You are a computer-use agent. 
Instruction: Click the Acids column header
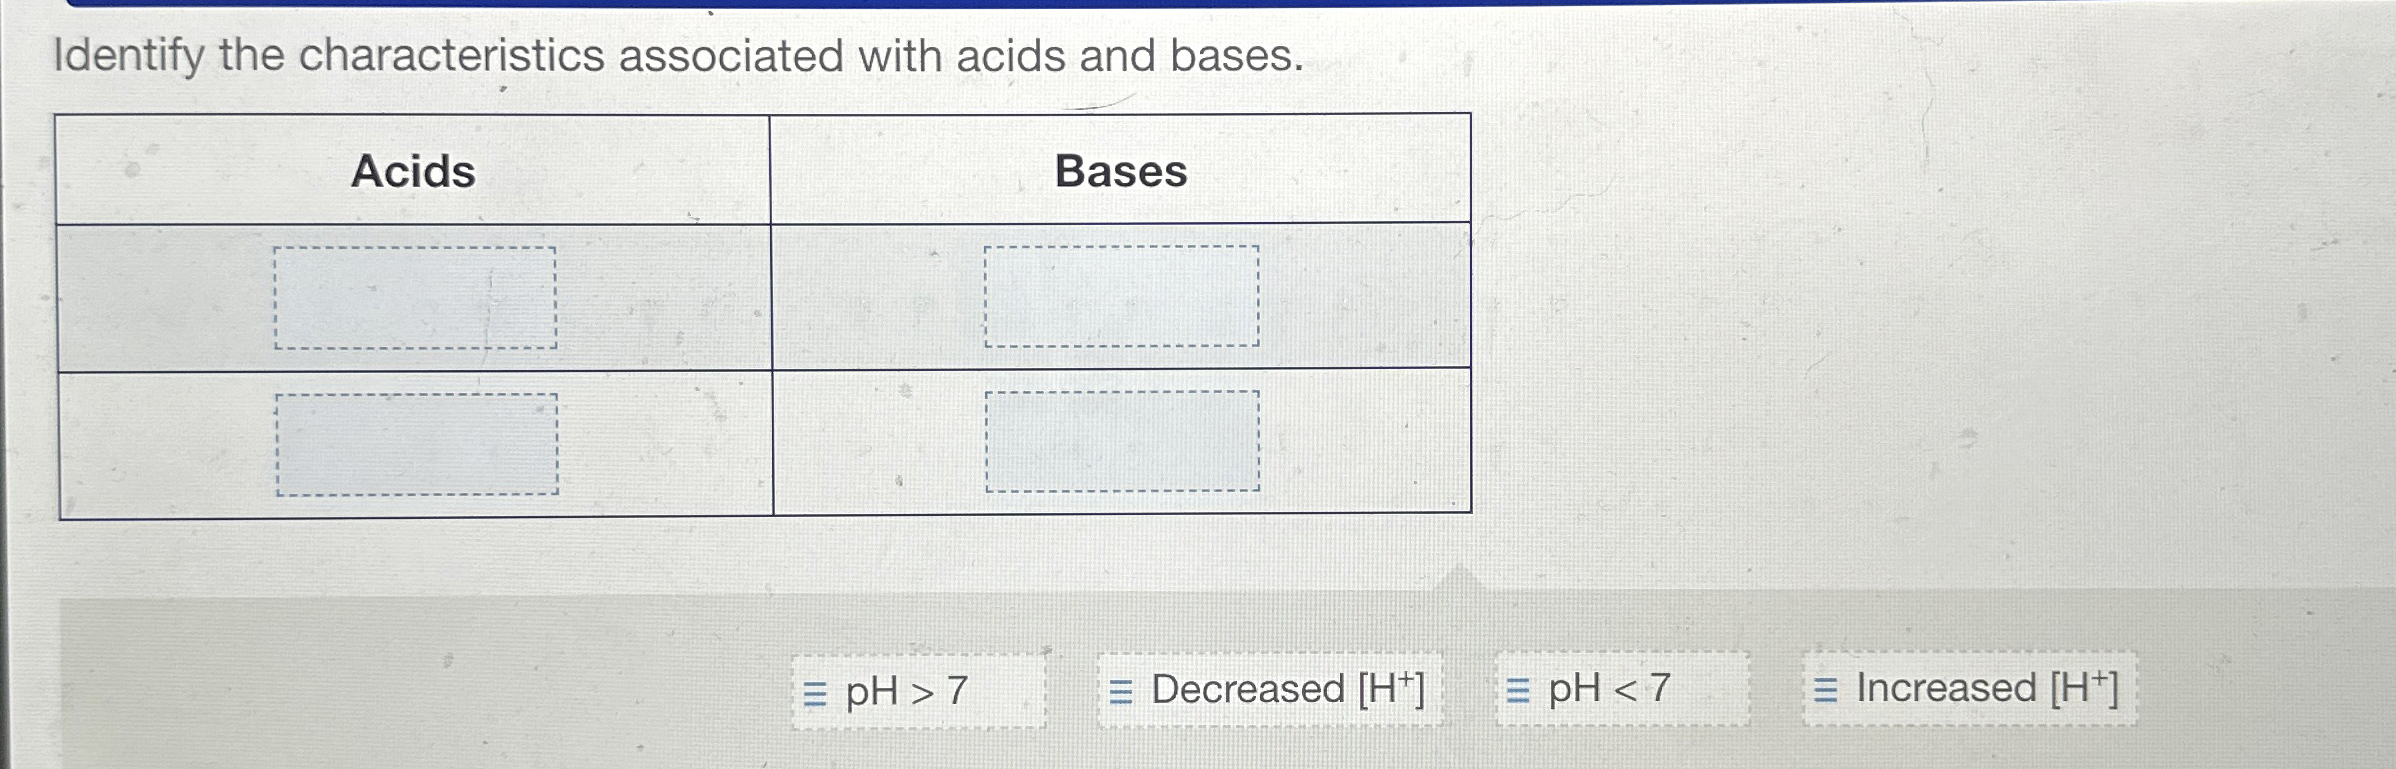[x=415, y=171]
